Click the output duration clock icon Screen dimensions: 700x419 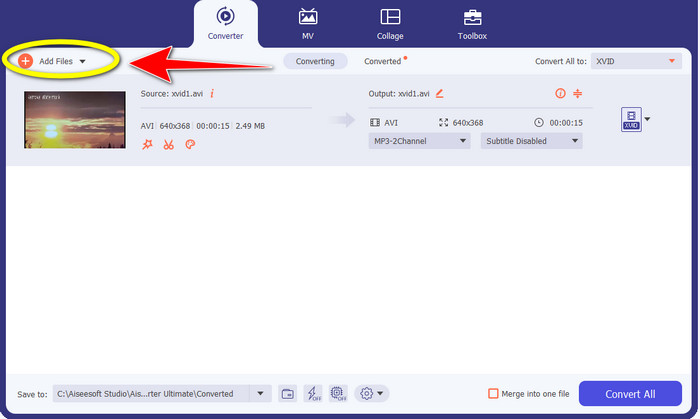pos(539,122)
